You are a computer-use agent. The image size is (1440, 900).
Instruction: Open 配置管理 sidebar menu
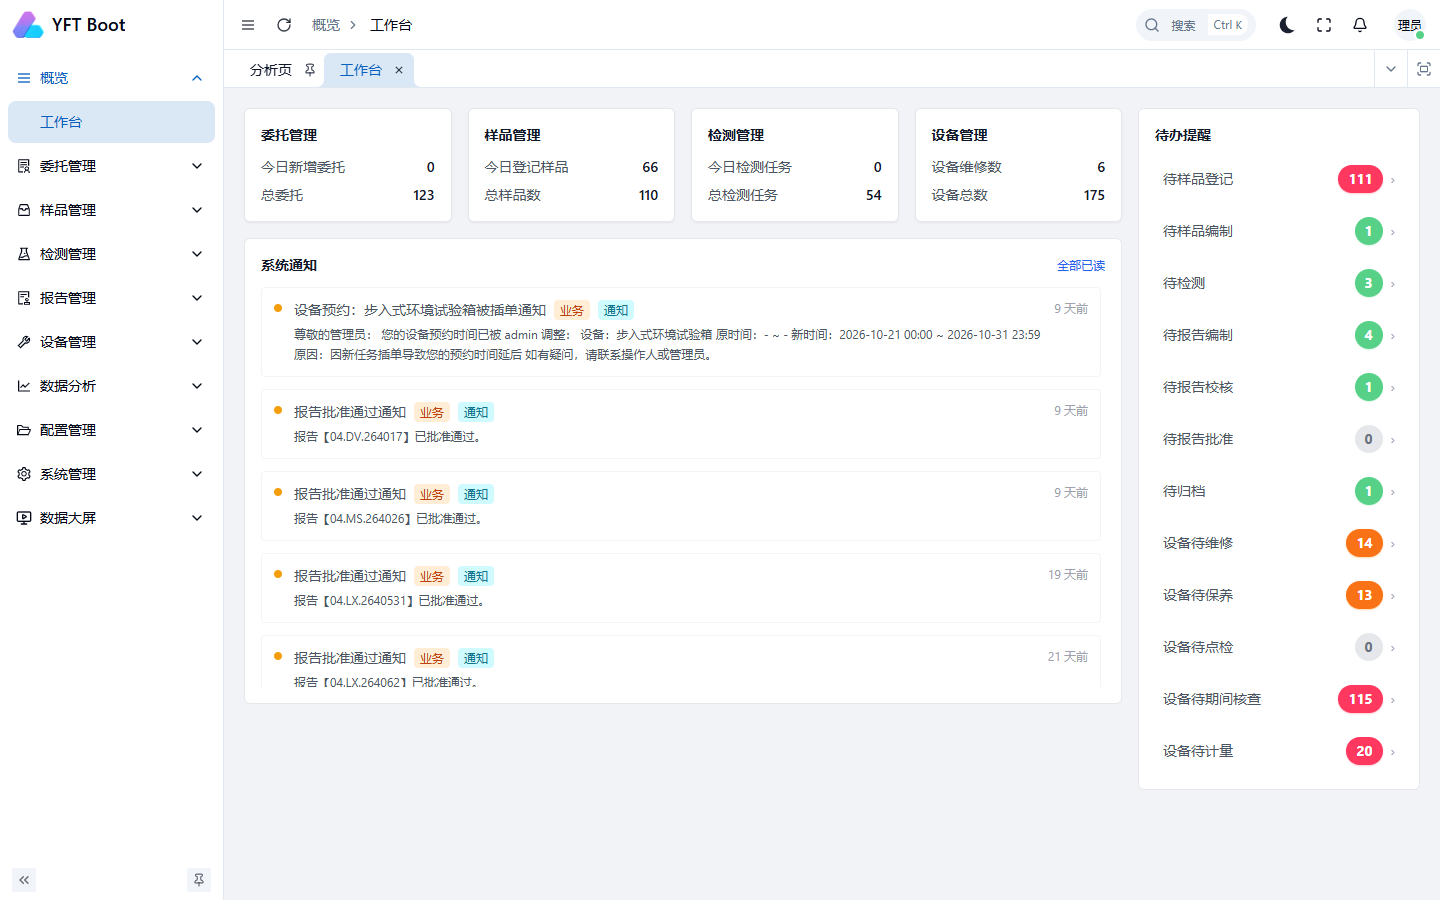click(x=111, y=430)
